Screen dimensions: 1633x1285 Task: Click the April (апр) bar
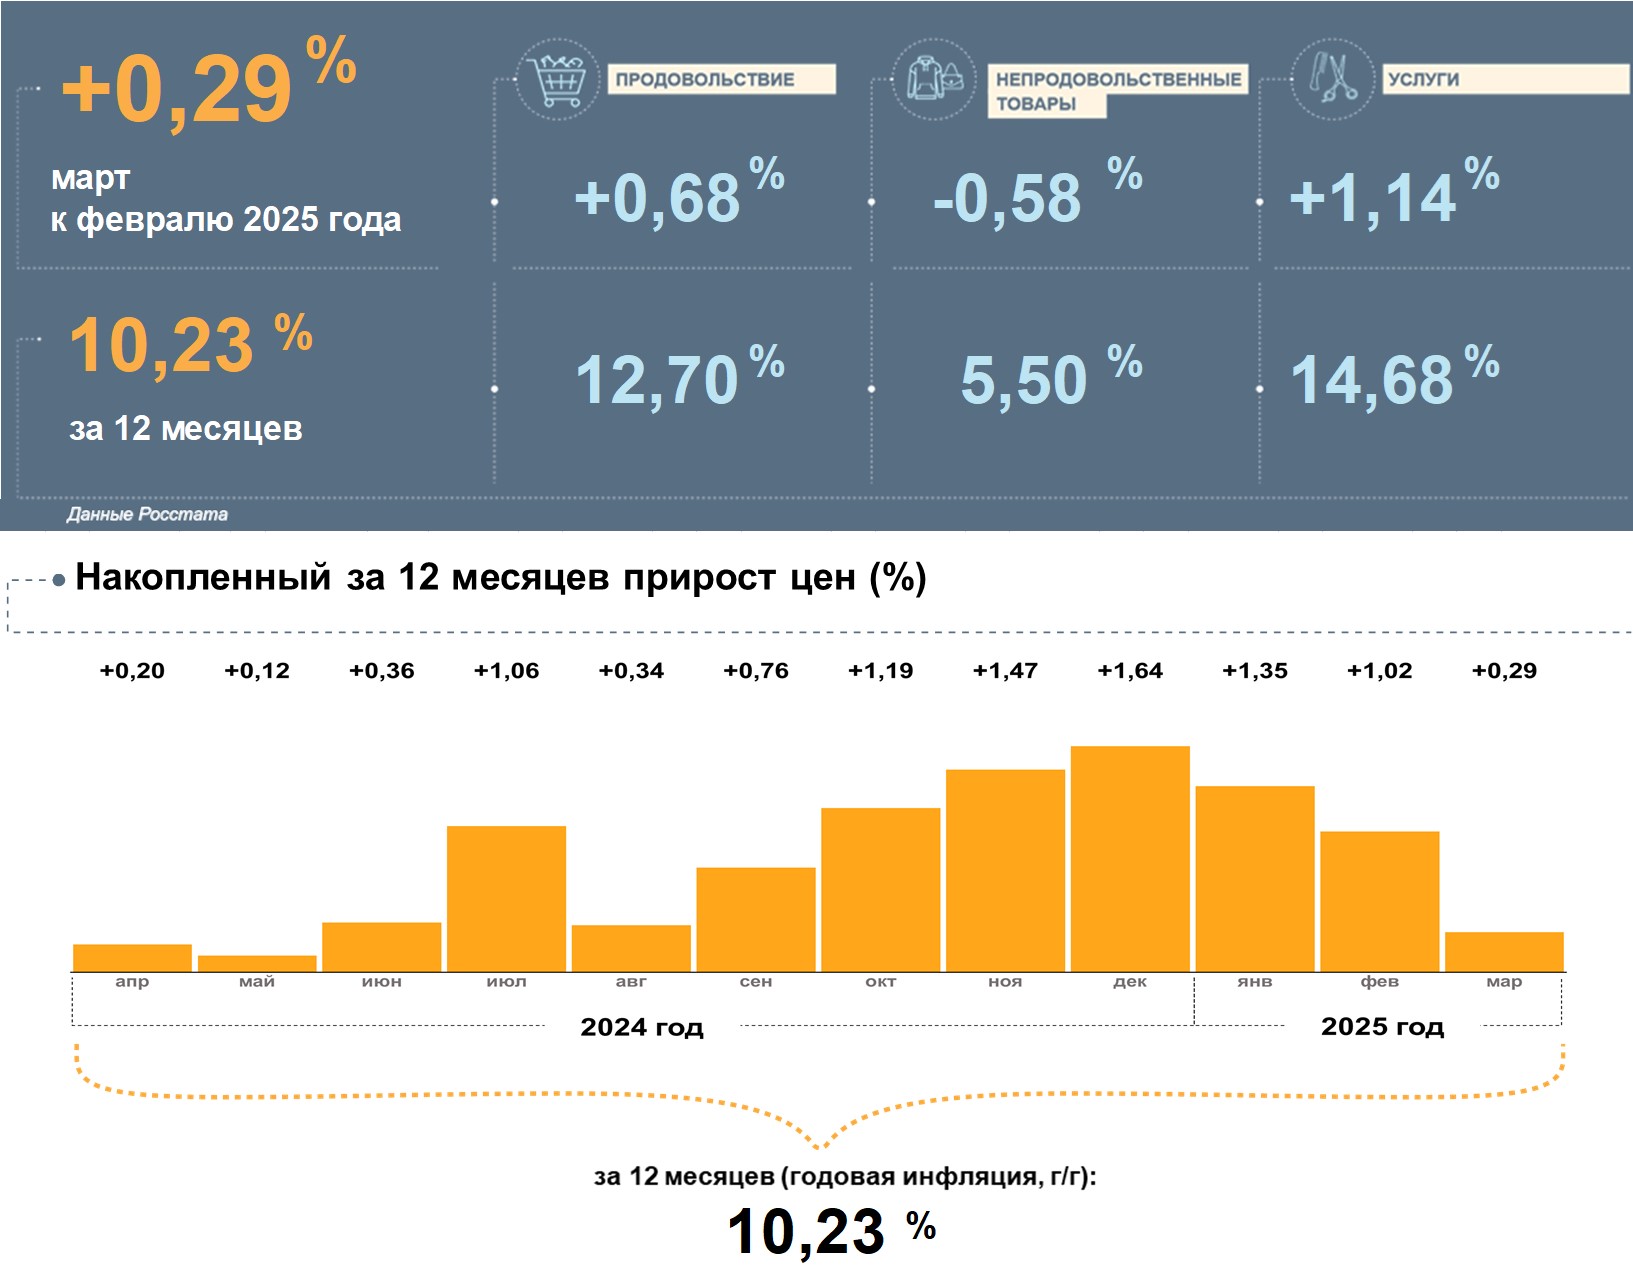click(132, 958)
